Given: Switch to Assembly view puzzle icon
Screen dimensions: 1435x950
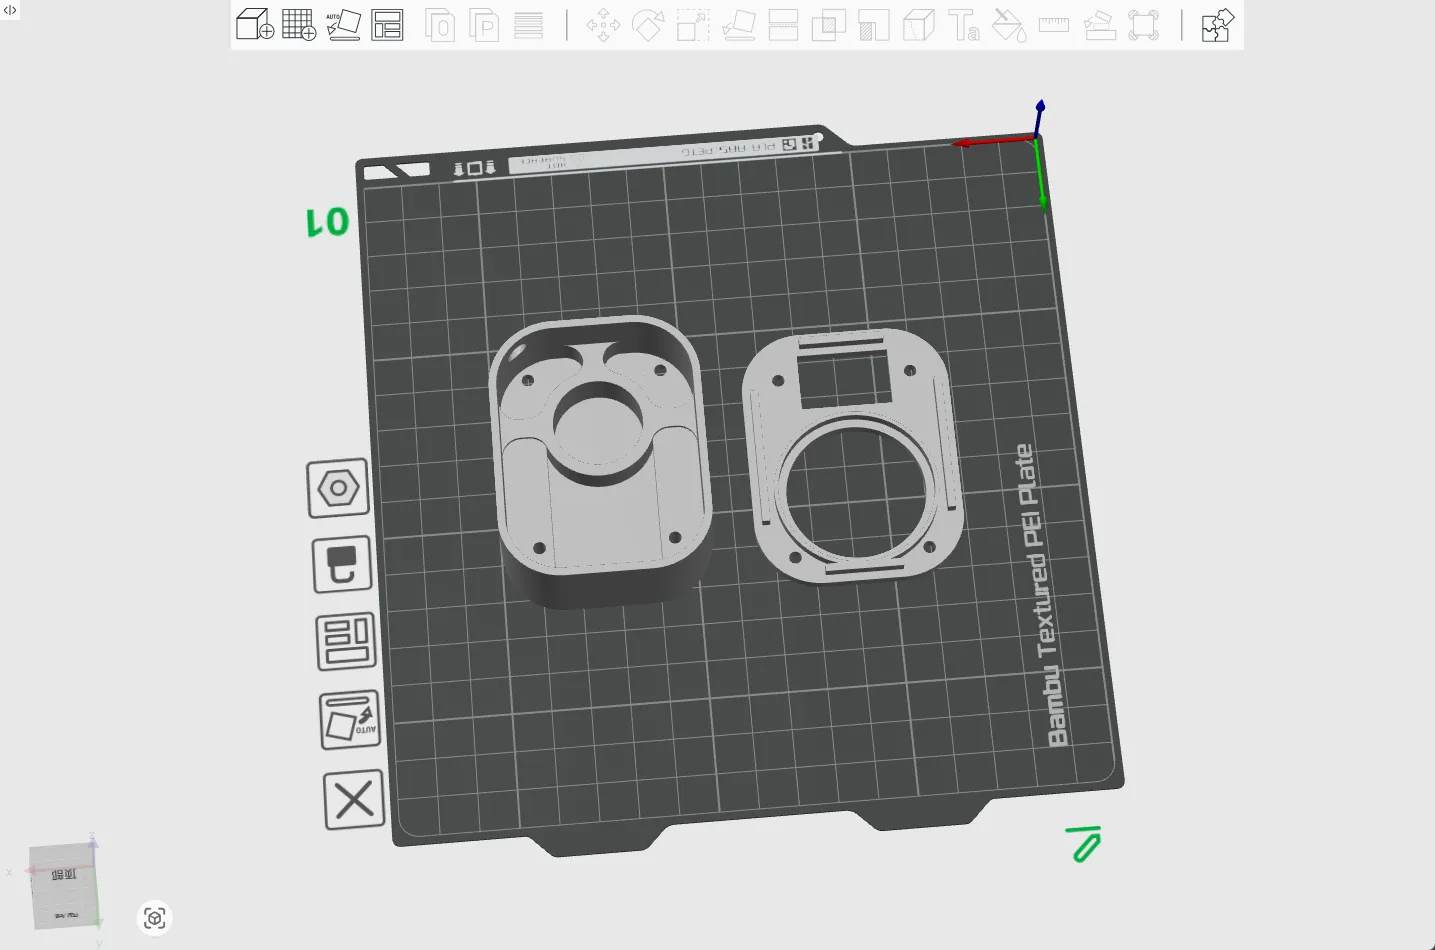Looking at the screenshot, I should 1217,25.
